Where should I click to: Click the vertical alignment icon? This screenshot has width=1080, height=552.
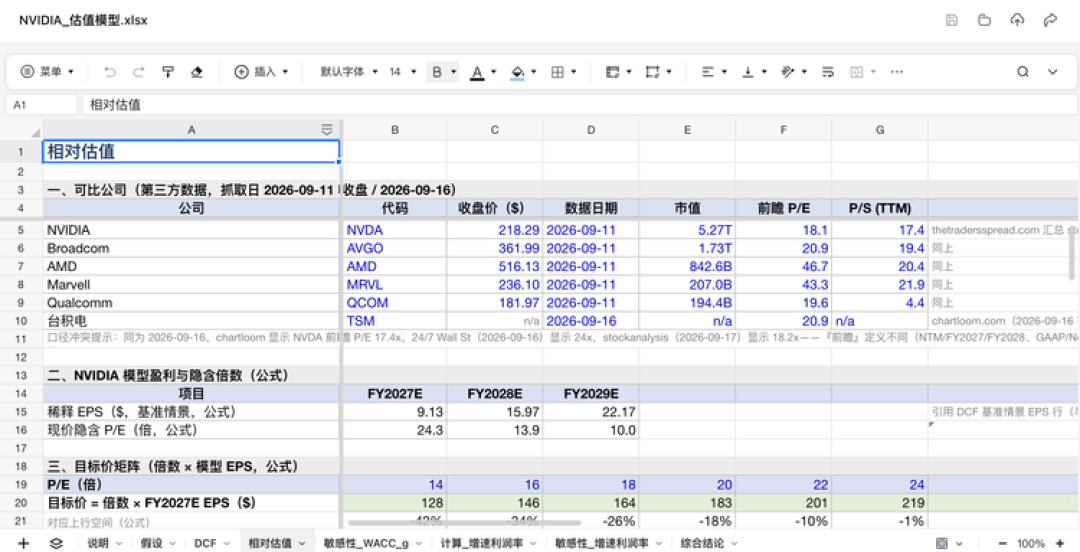[x=747, y=72]
